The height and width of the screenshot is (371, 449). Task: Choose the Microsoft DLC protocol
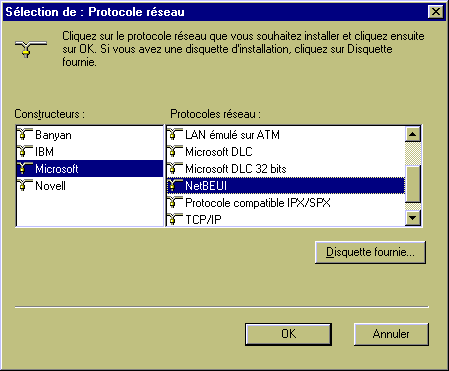coord(286,152)
